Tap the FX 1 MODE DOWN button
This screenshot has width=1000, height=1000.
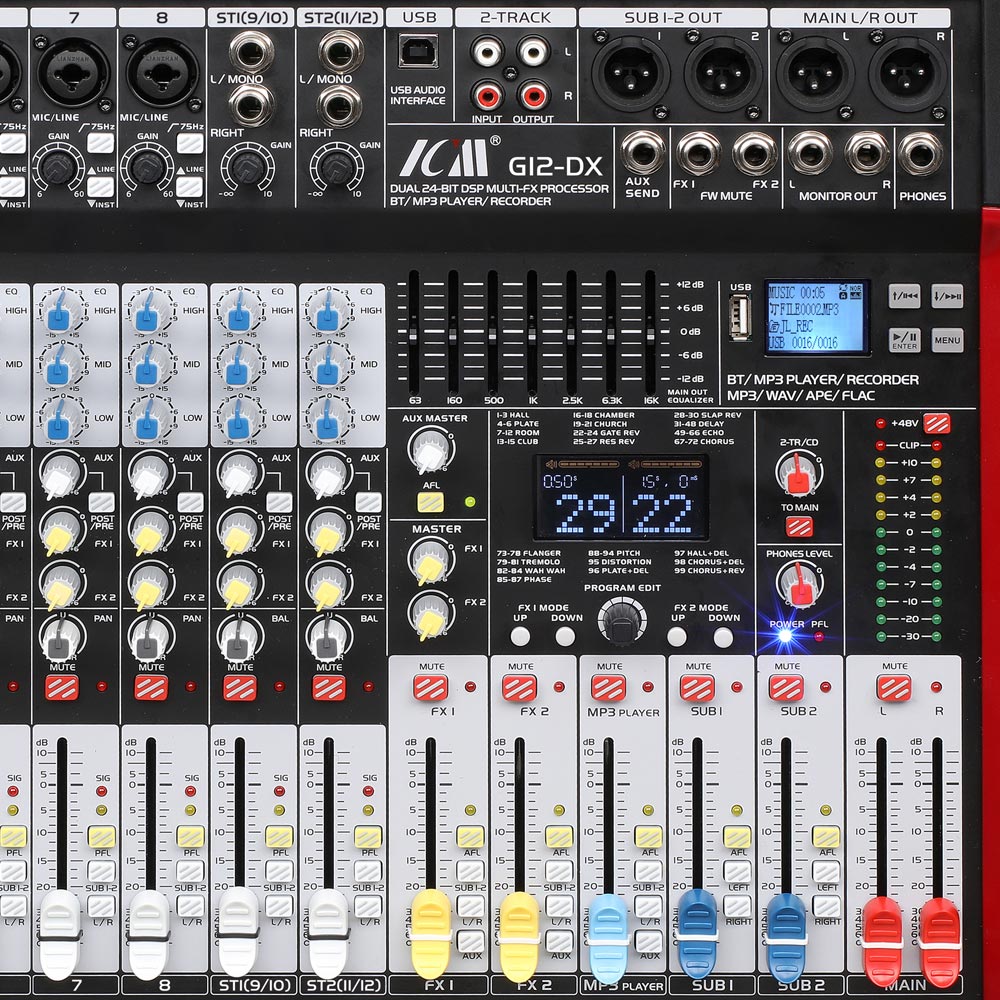click(565, 636)
